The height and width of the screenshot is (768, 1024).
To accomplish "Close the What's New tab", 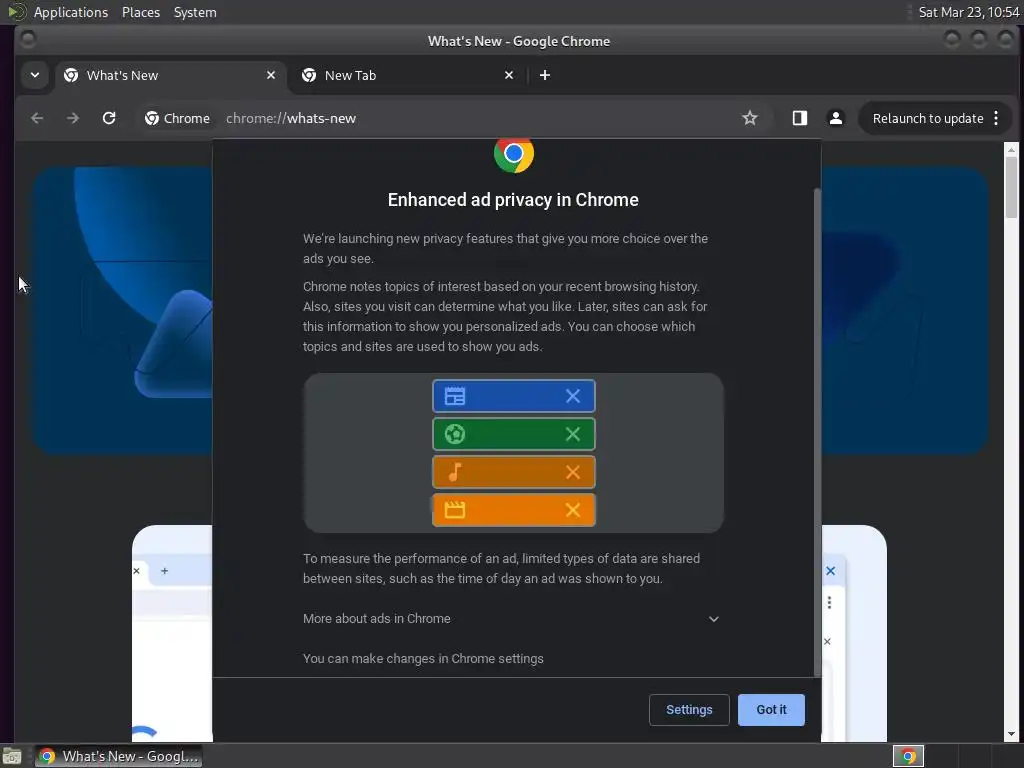I will (x=271, y=75).
